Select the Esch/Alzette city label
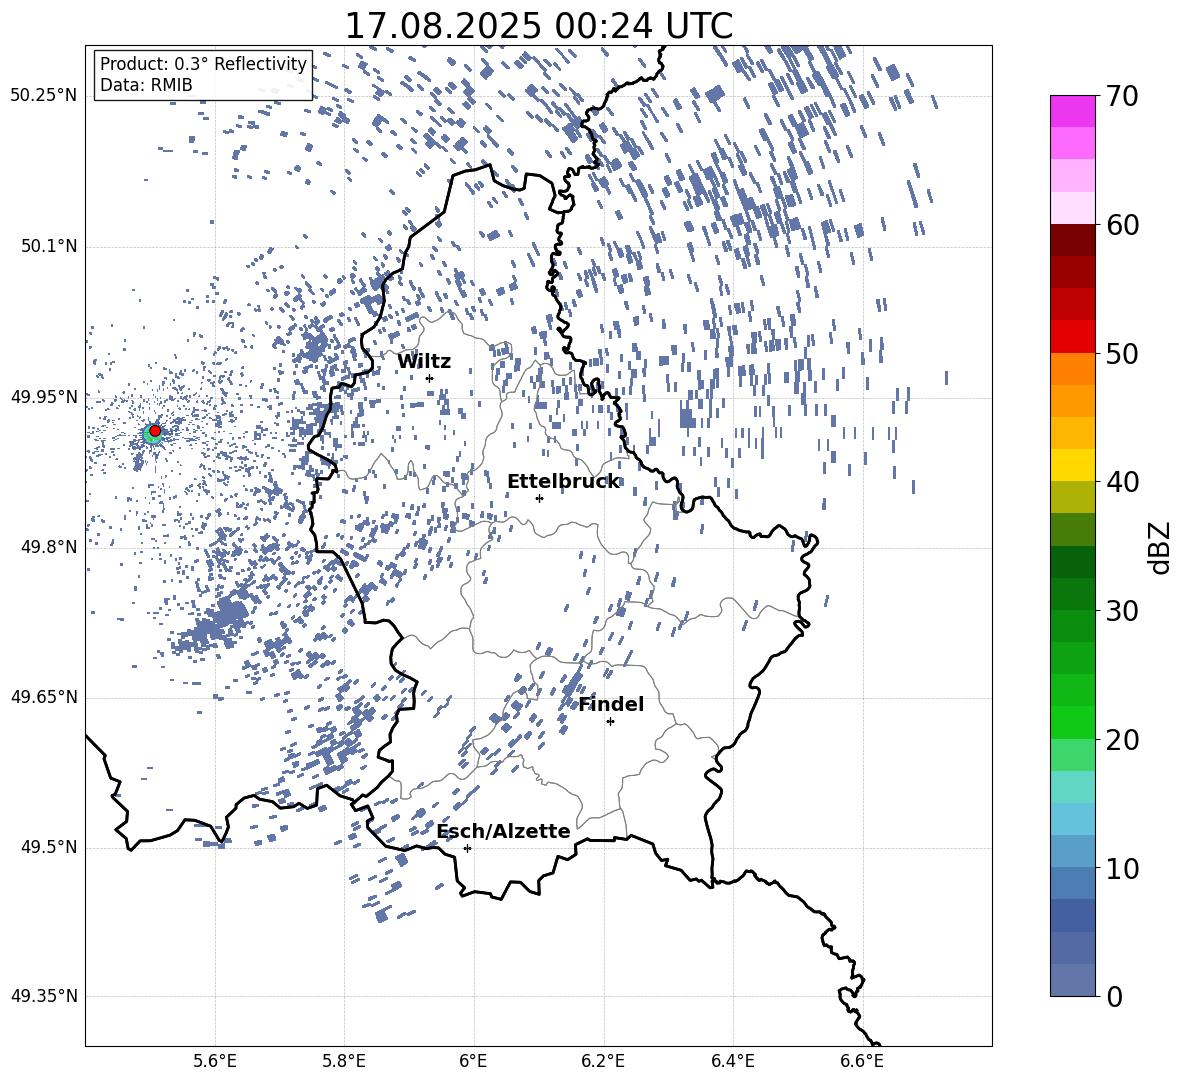 click(504, 831)
